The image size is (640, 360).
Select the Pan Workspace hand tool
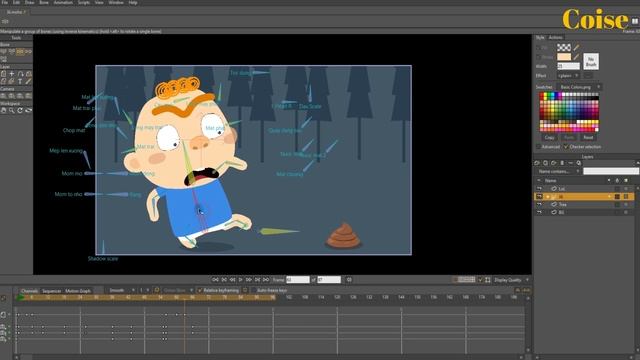click(3, 111)
